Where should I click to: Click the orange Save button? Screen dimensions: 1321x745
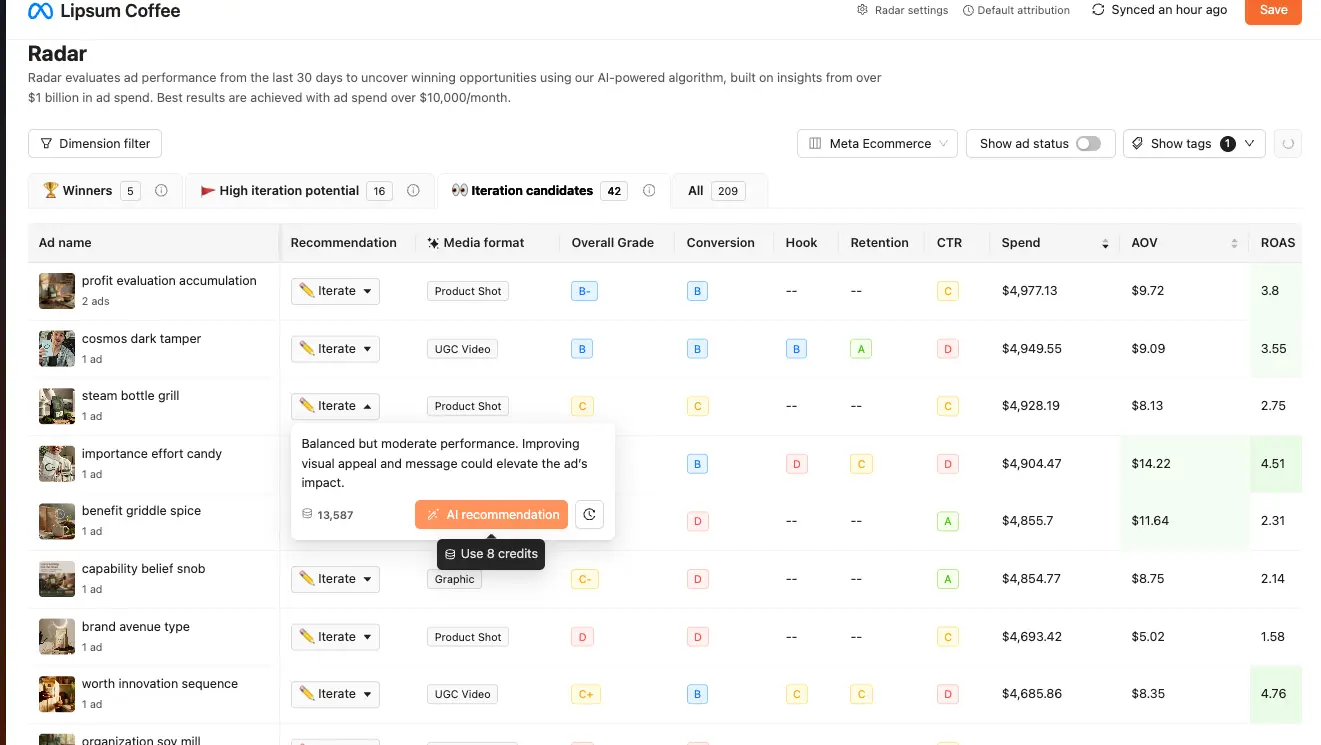click(x=1272, y=10)
